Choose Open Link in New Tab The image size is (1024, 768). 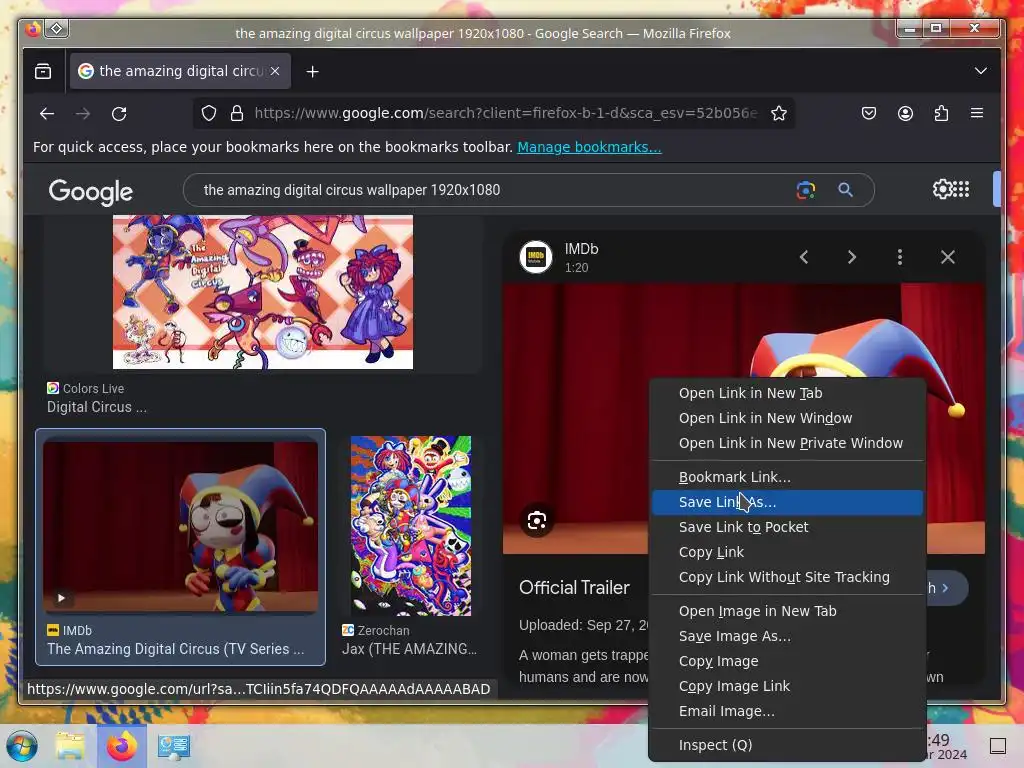click(788, 393)
